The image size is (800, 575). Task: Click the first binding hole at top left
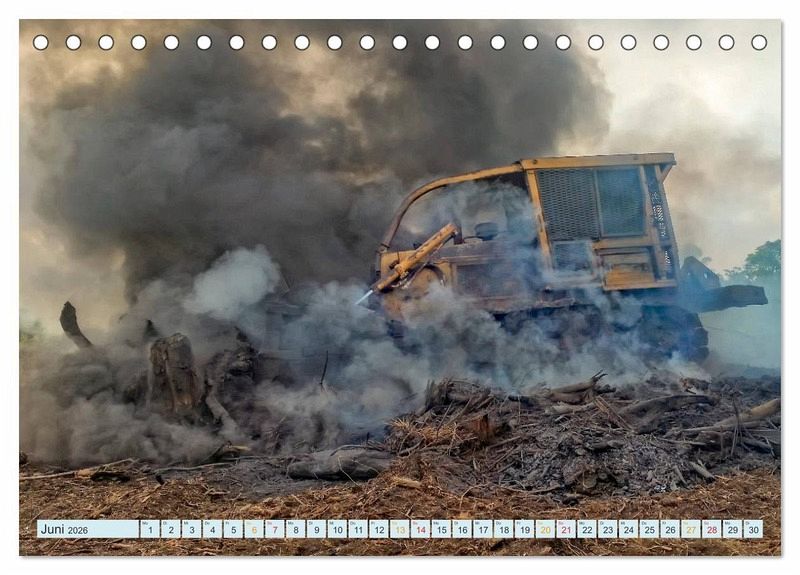(x=41, y=43)
